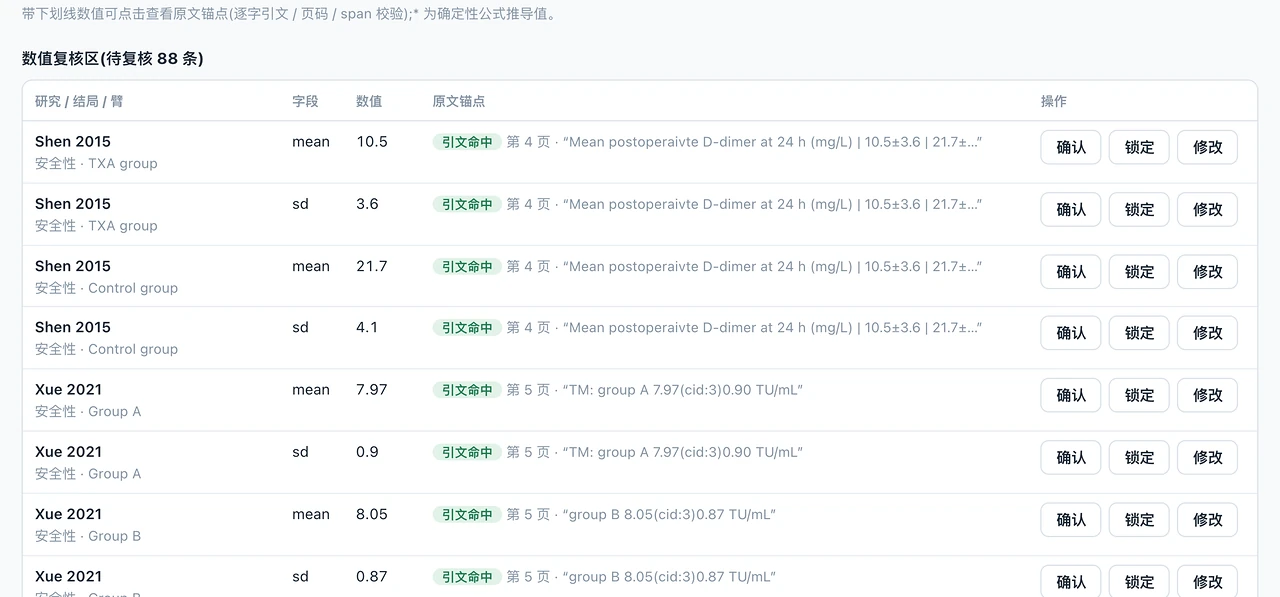Open source anchor for value 3.6
This screenshot has width=1280, height=597.
367,204
